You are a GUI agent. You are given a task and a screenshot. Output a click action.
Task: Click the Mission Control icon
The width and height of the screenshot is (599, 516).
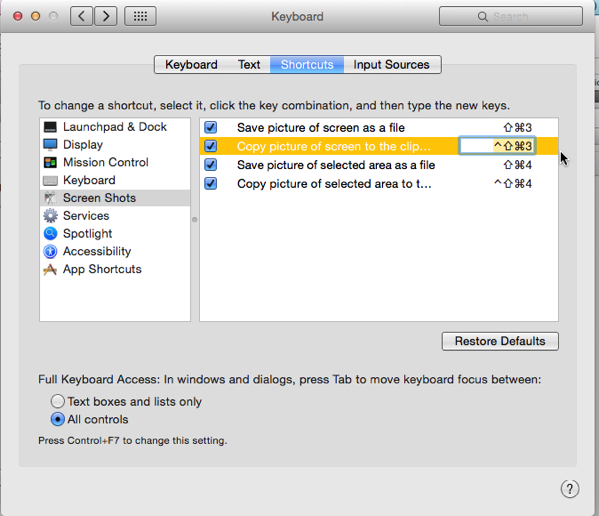click(x=50, y=162)
